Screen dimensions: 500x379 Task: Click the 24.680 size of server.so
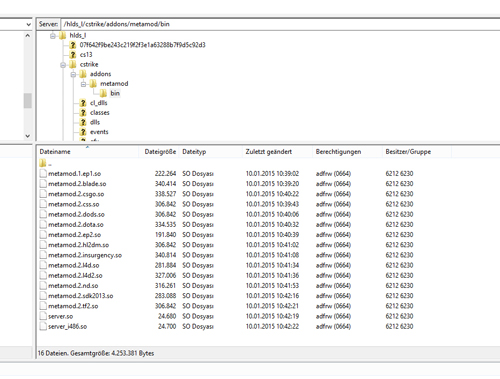coord(167,316)
